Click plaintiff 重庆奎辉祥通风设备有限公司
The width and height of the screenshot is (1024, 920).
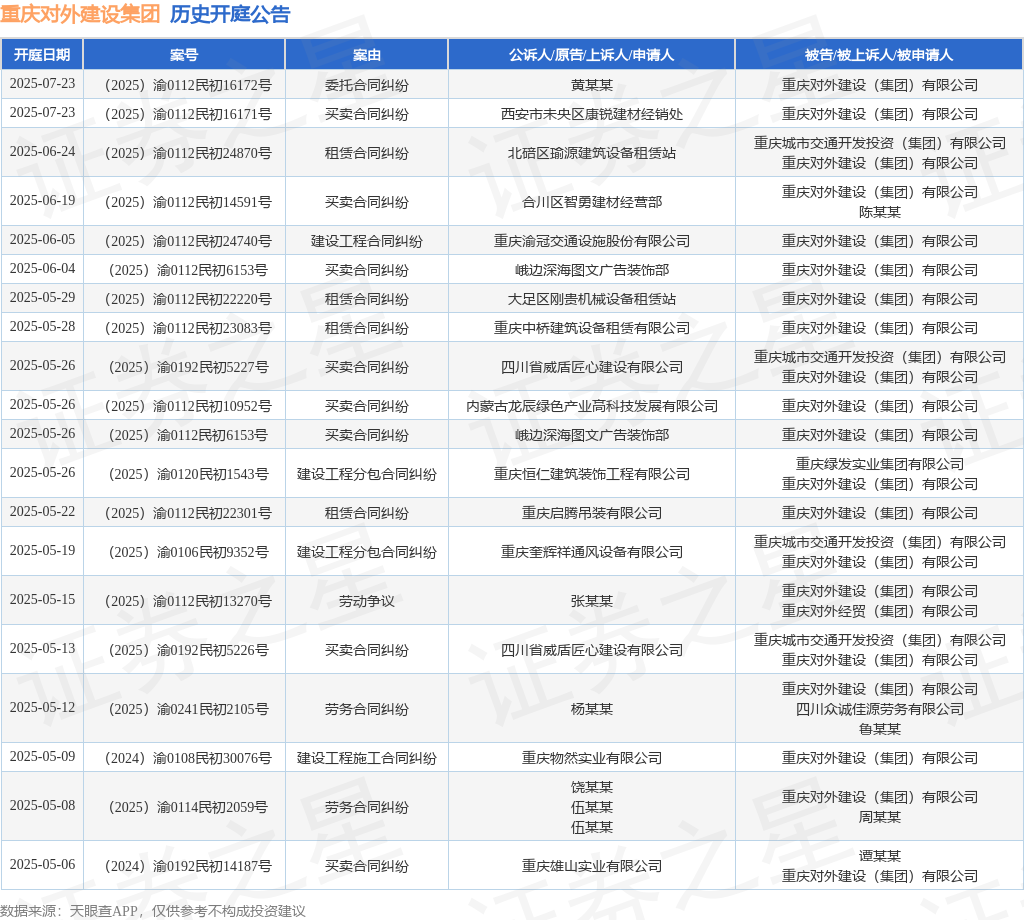[592, 552]
